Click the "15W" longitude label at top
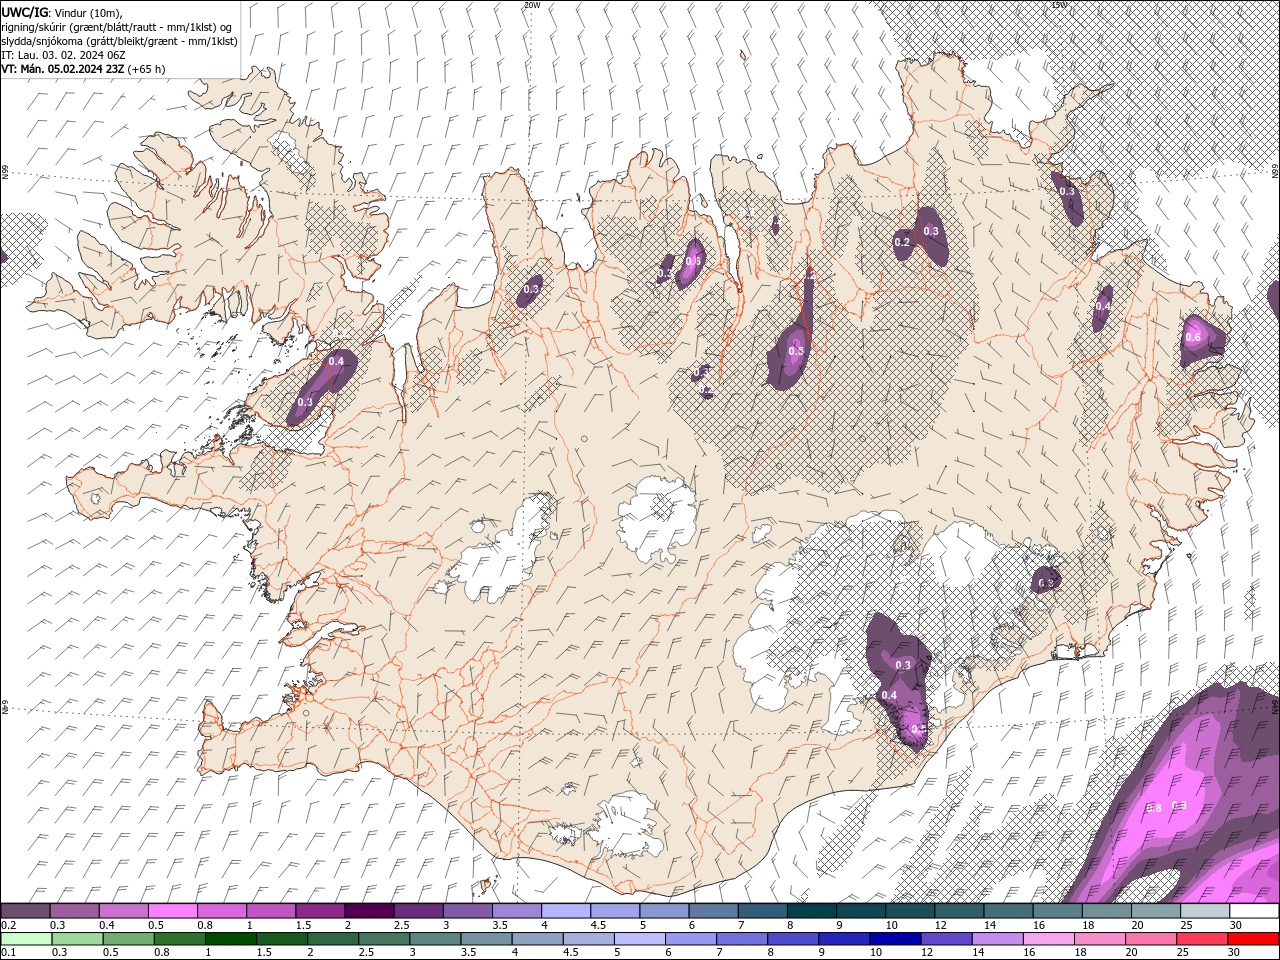This screenshot has height=960, width=1280. point(1059,5)
